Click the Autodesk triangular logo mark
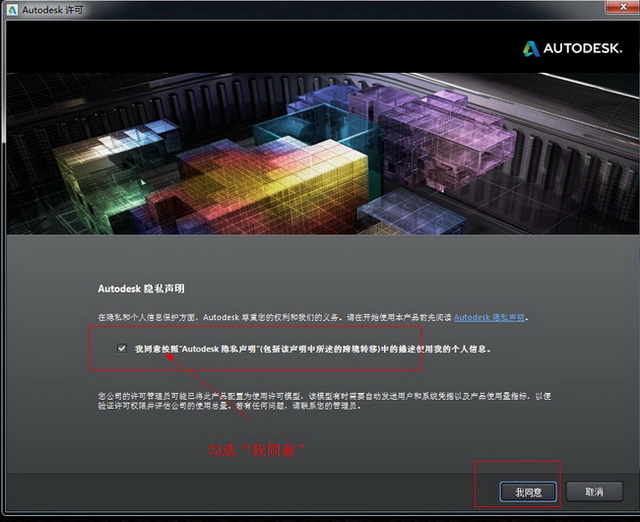 pyautogui.click(x=530, y=48)
